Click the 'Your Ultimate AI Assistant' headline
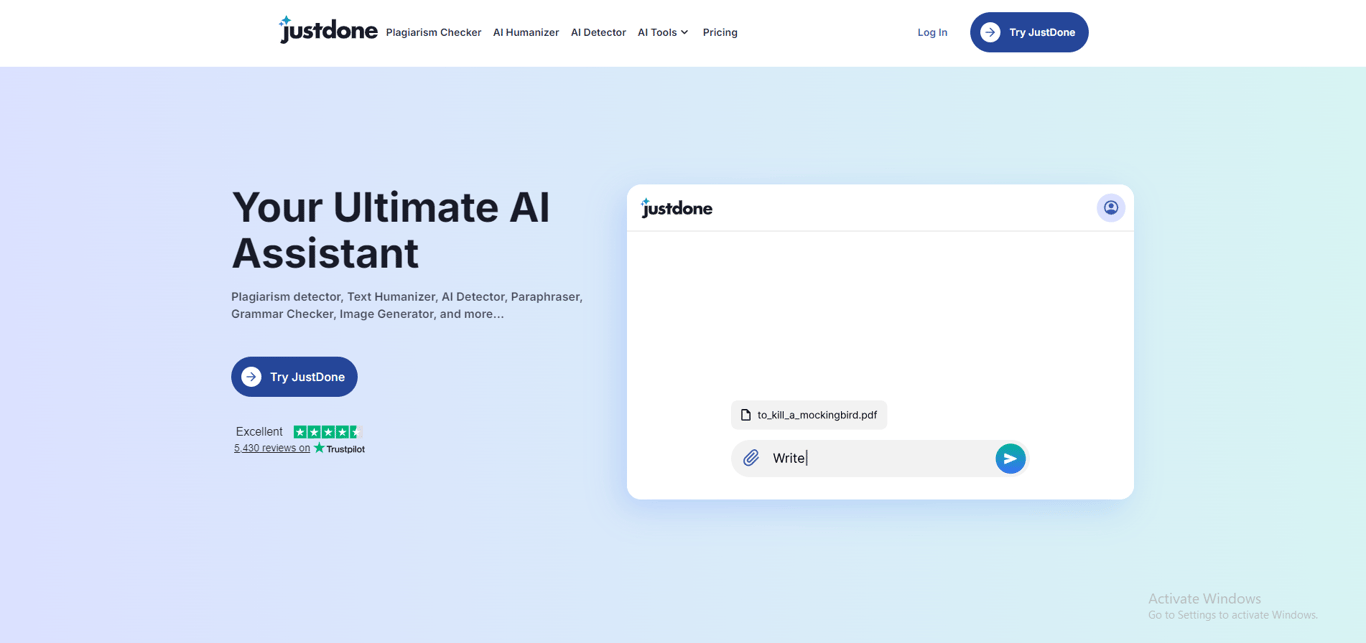This screenshot has height=643, width=1366. [x=391, y=230]
